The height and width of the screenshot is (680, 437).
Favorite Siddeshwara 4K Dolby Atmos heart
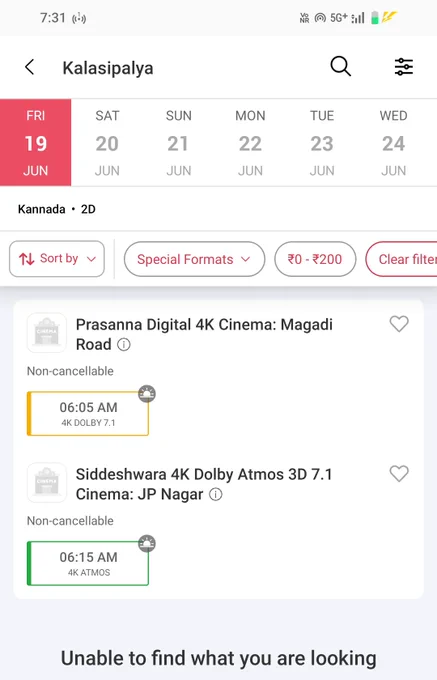click(x=399, y=474)
